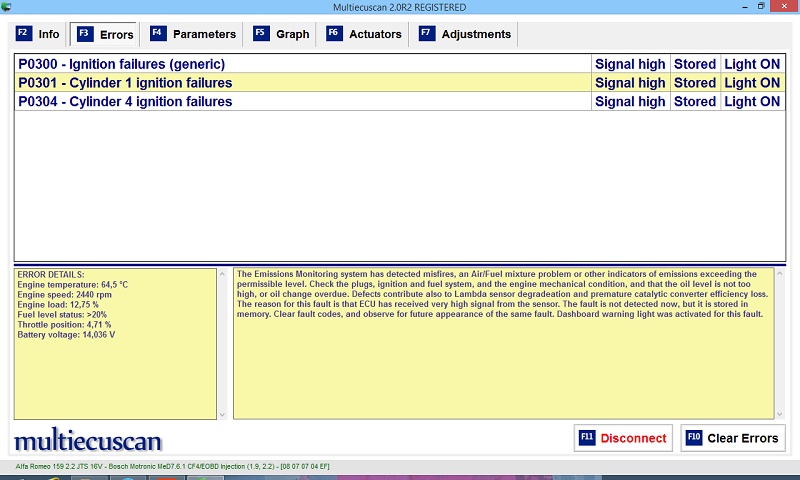The width and height of the screenshot is (800, 480).
Task: Click the app icon in title bar
Action: [8, 7]
